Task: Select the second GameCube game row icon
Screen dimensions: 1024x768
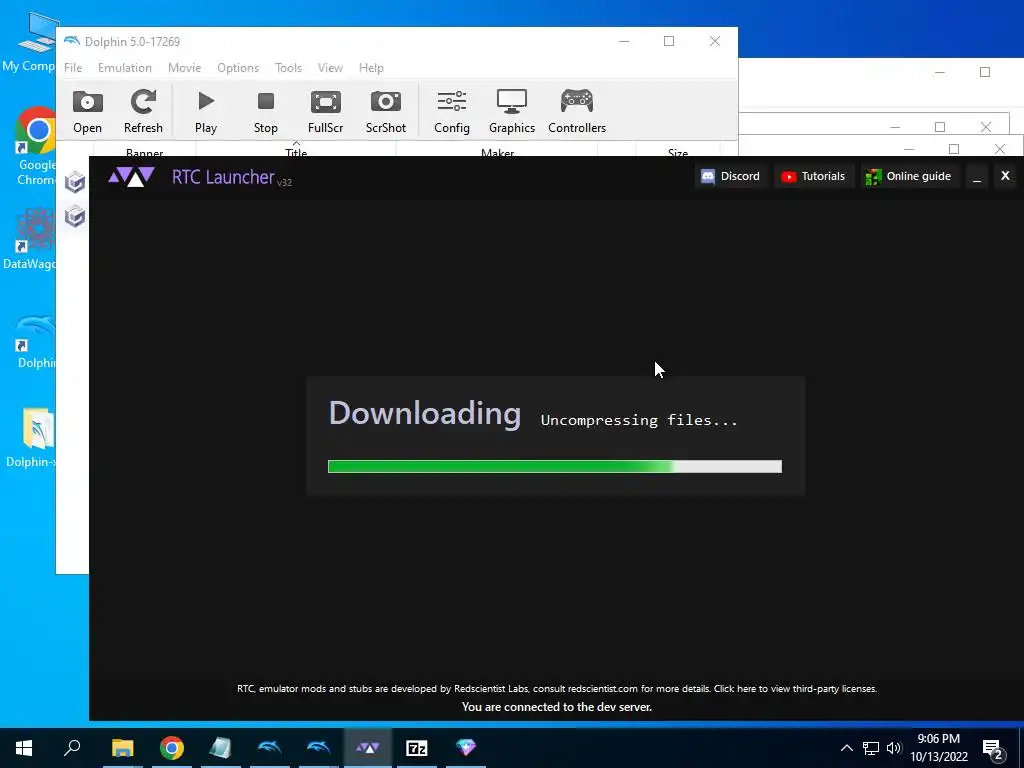Action: point(74,216)
